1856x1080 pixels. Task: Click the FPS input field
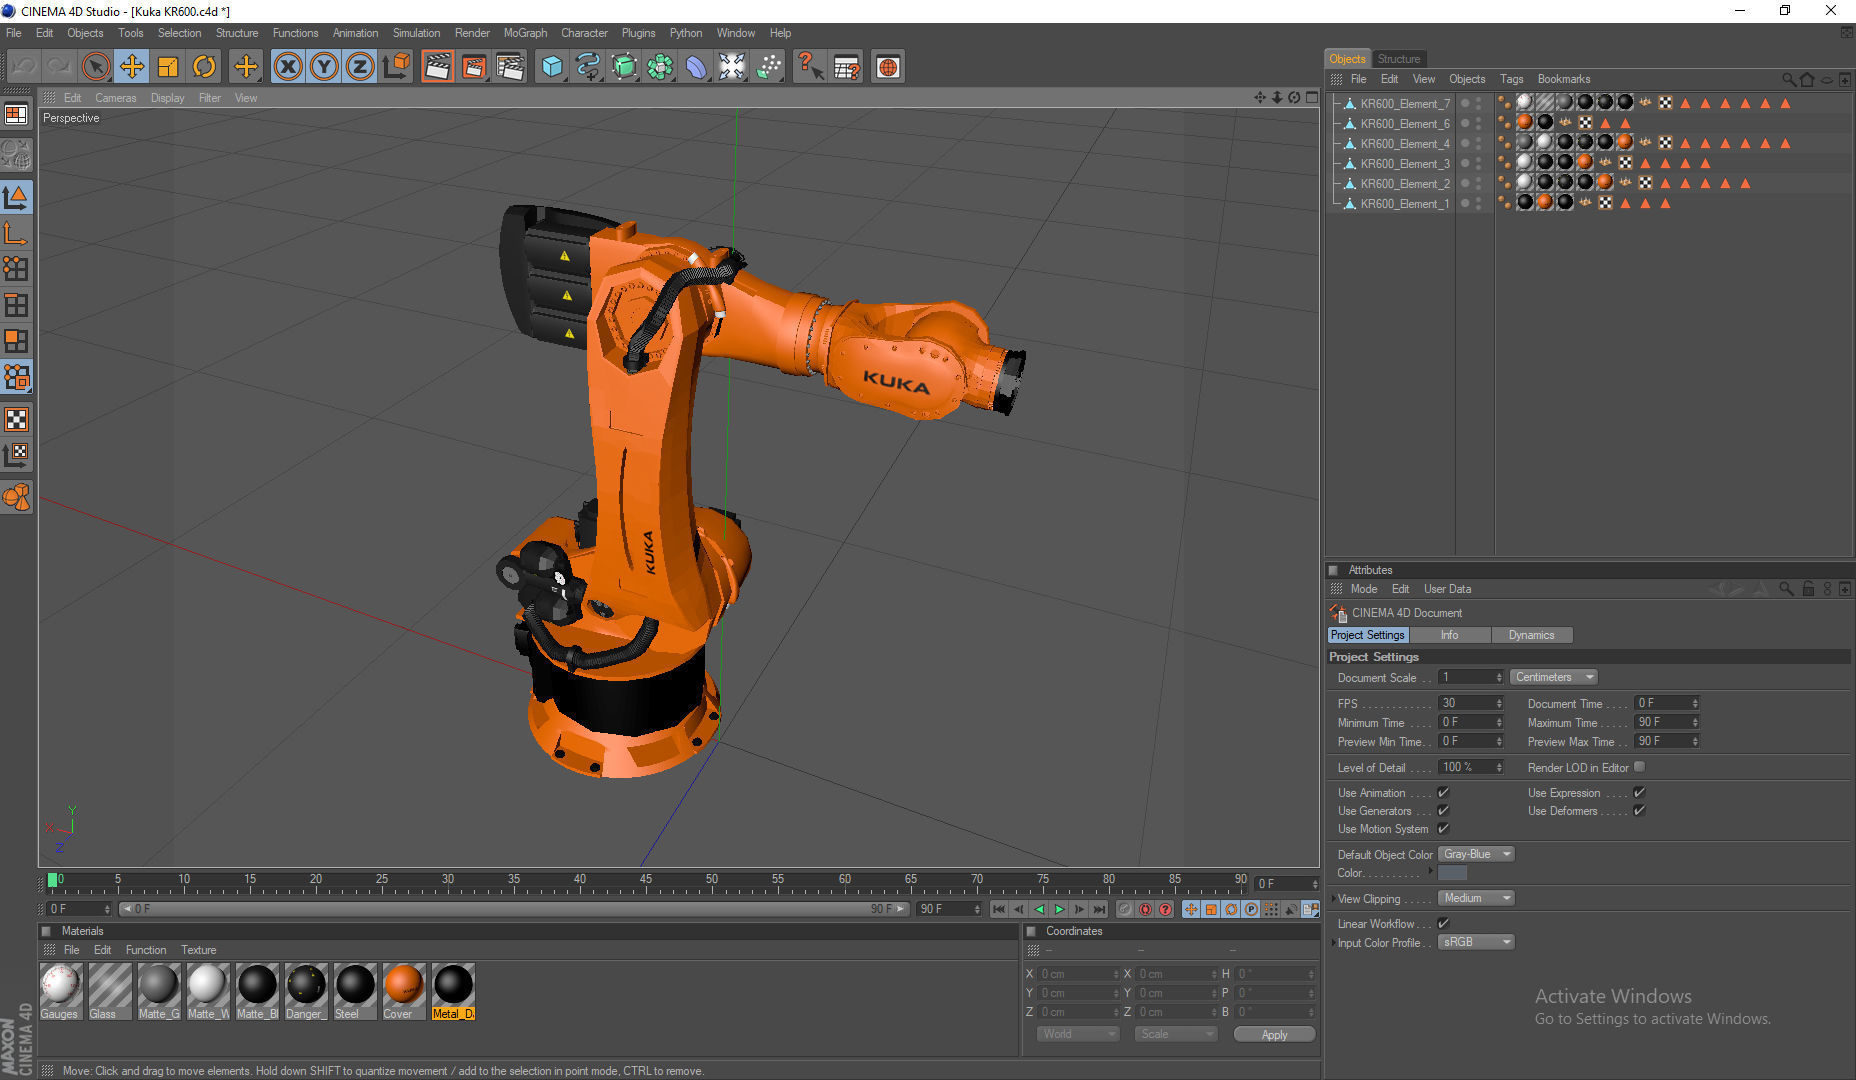tap(1470, 703)
